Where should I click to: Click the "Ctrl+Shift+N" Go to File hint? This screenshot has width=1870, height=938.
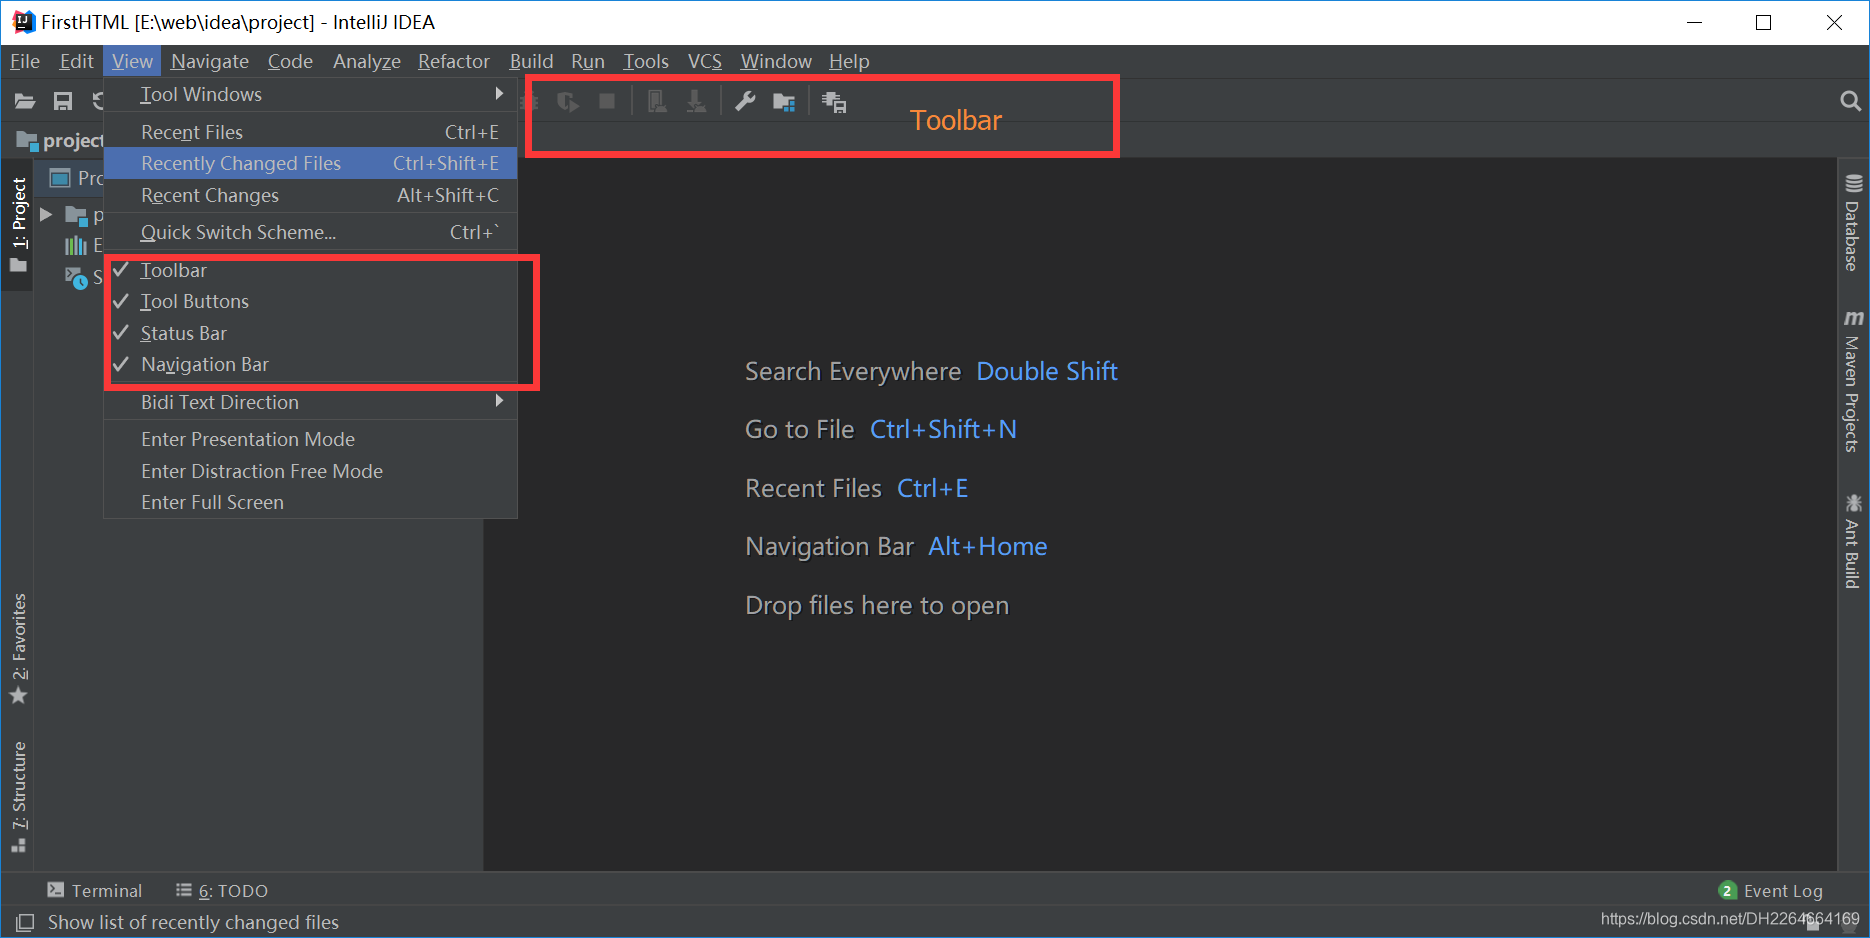(x=943, y=429)
